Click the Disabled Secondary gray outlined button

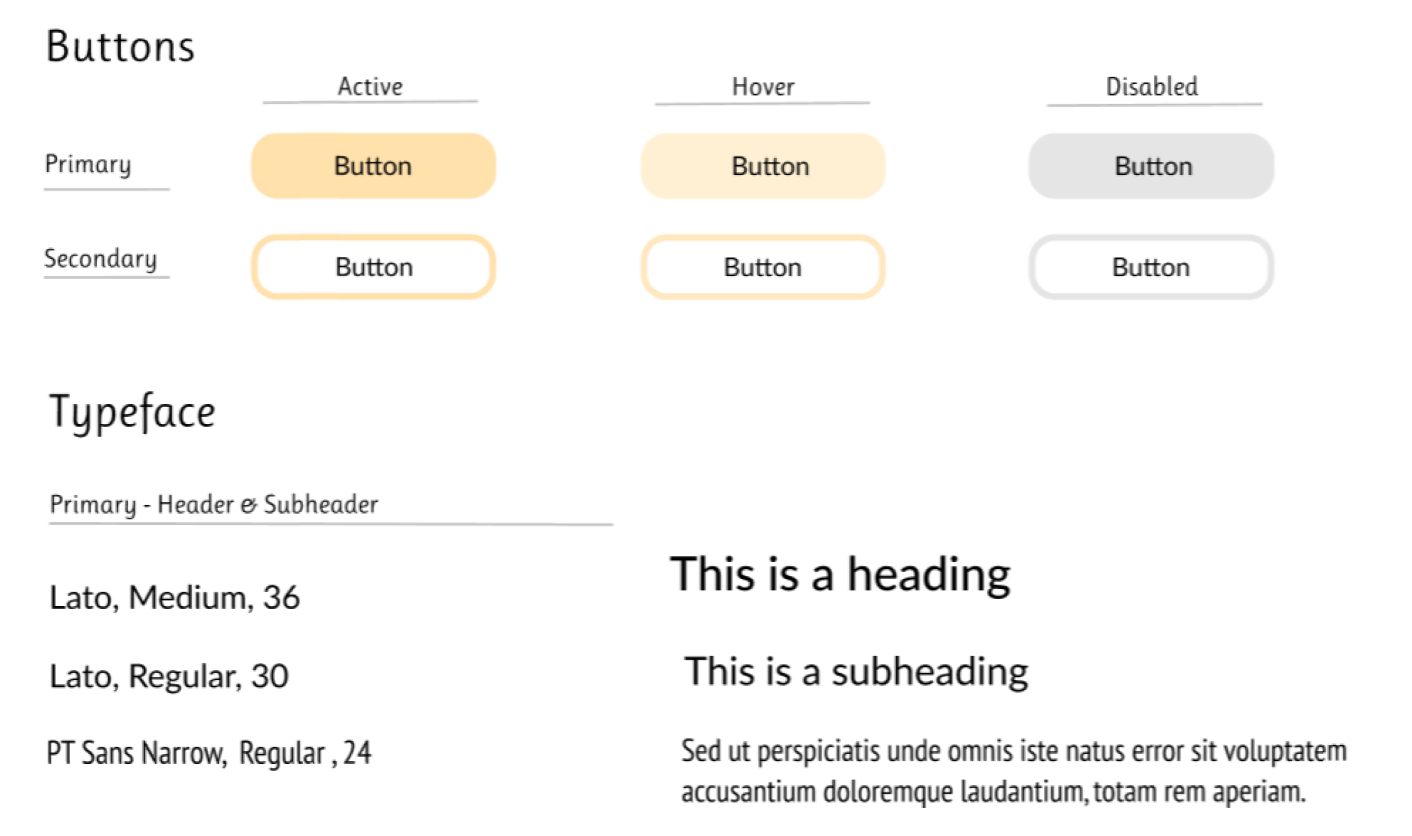pyautogui.click(x=1151, y=267)
